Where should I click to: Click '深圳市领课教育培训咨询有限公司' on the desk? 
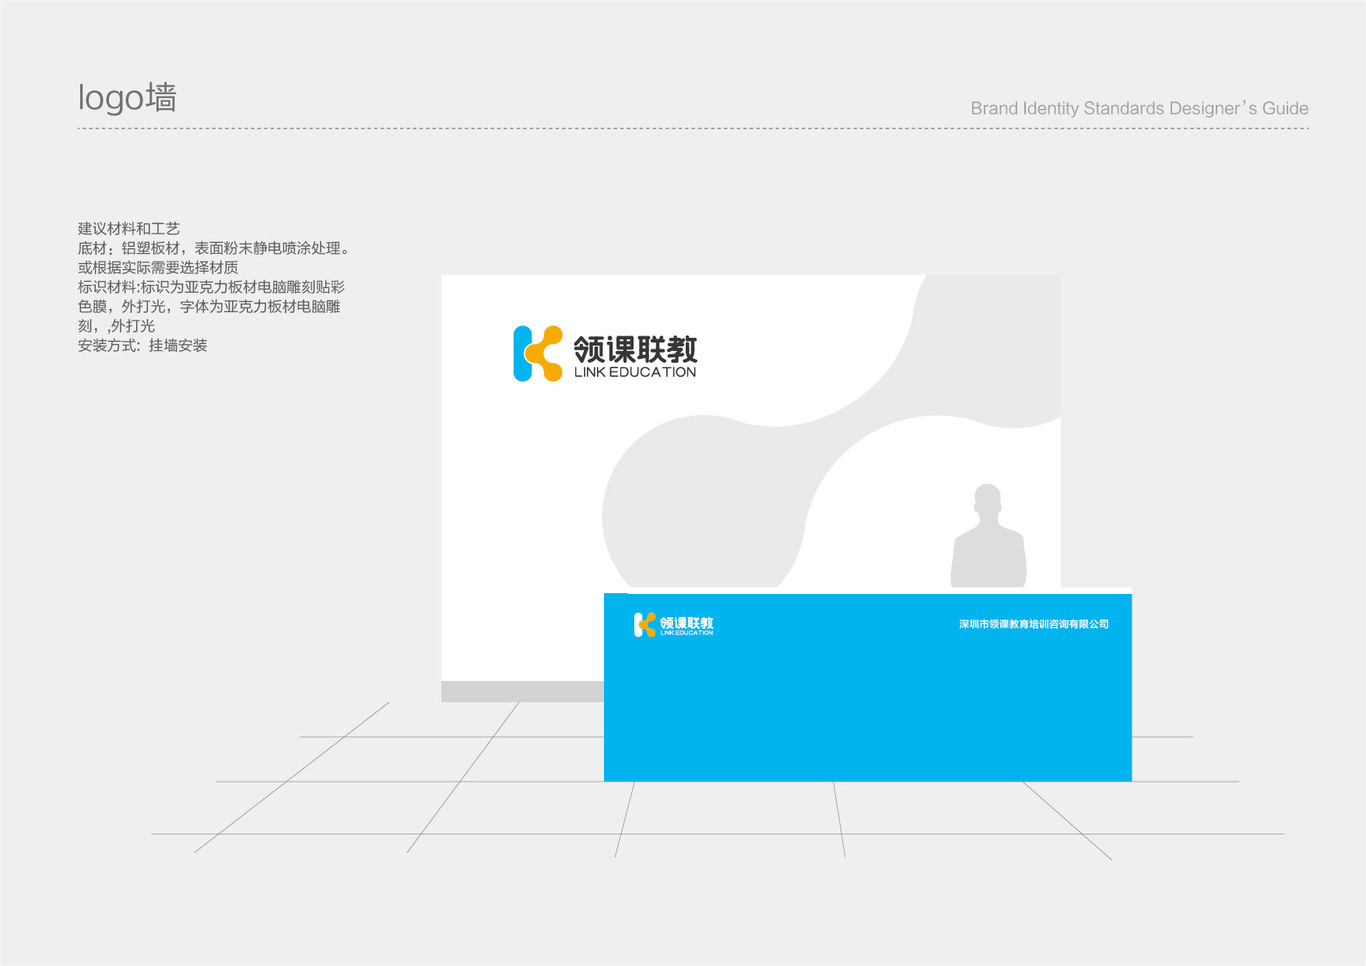(x=1034, y=624)
